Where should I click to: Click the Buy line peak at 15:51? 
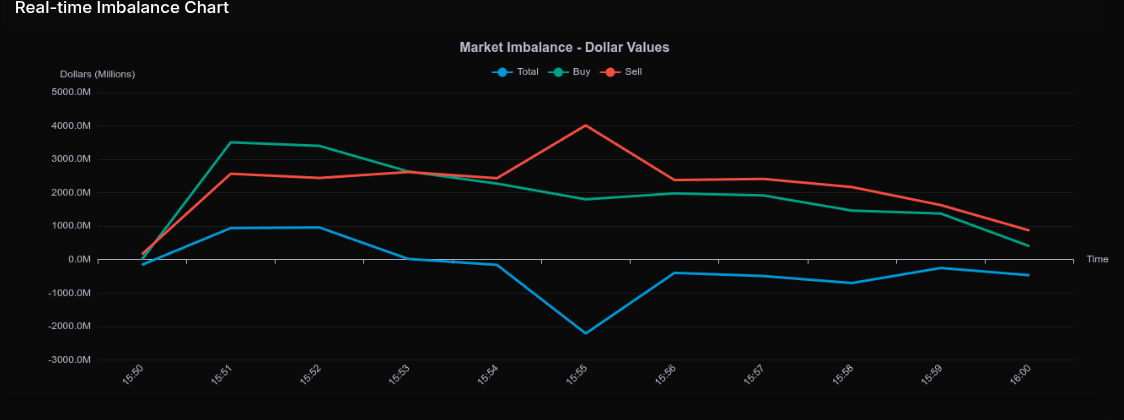click(231, 142)
